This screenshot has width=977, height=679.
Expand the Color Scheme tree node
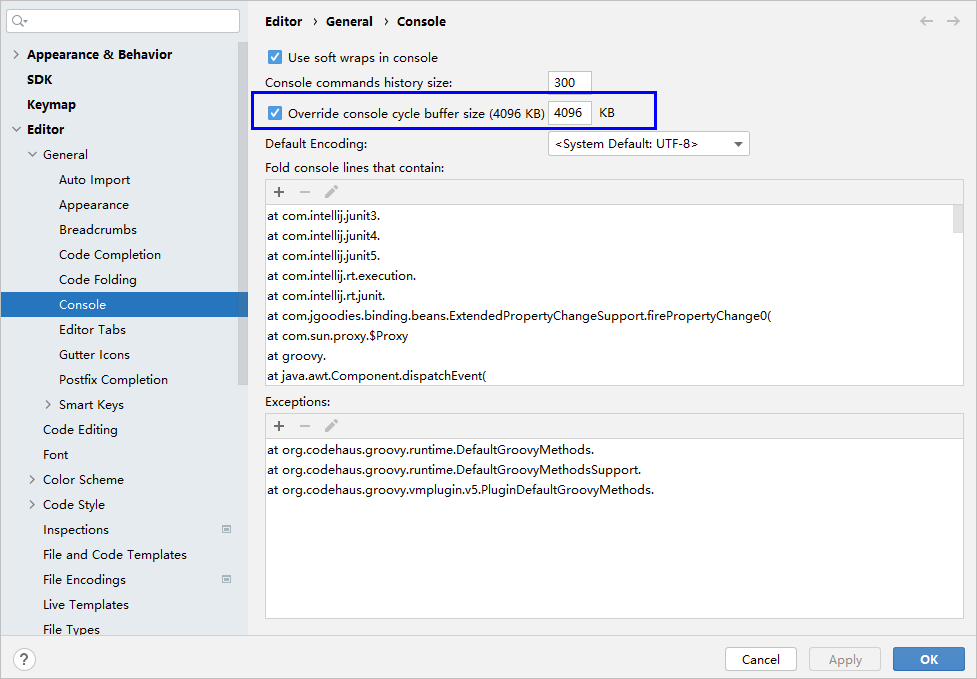[32, 480]
